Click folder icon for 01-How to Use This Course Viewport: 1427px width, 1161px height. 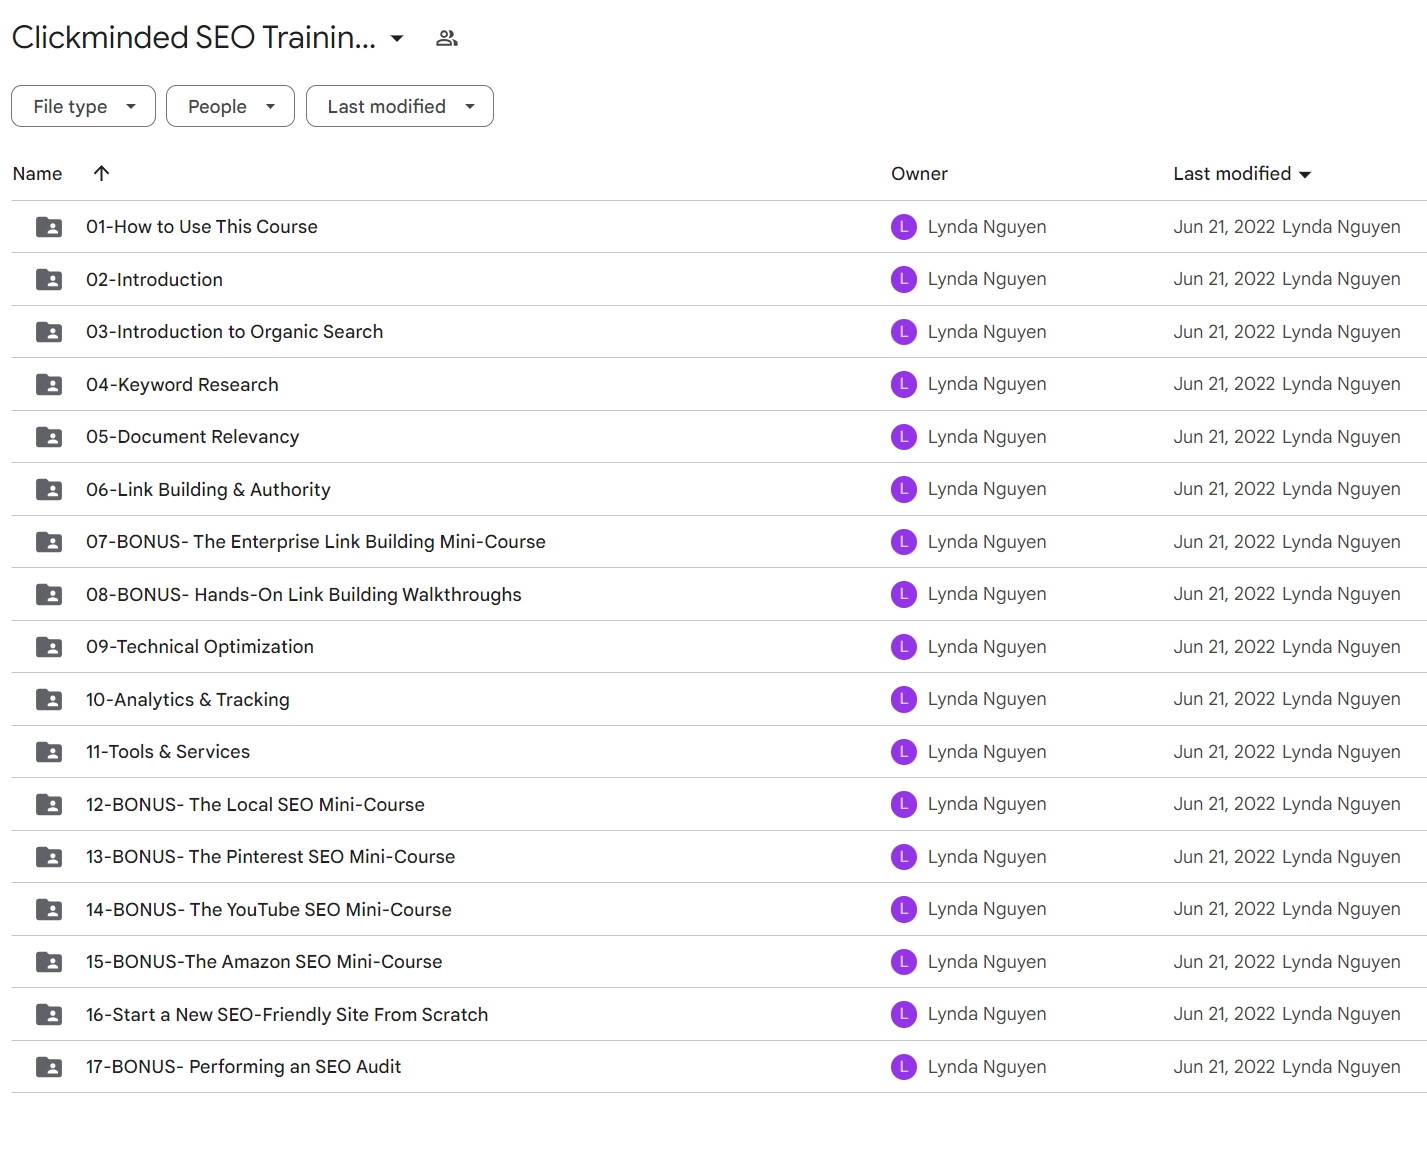click(49, 227)
